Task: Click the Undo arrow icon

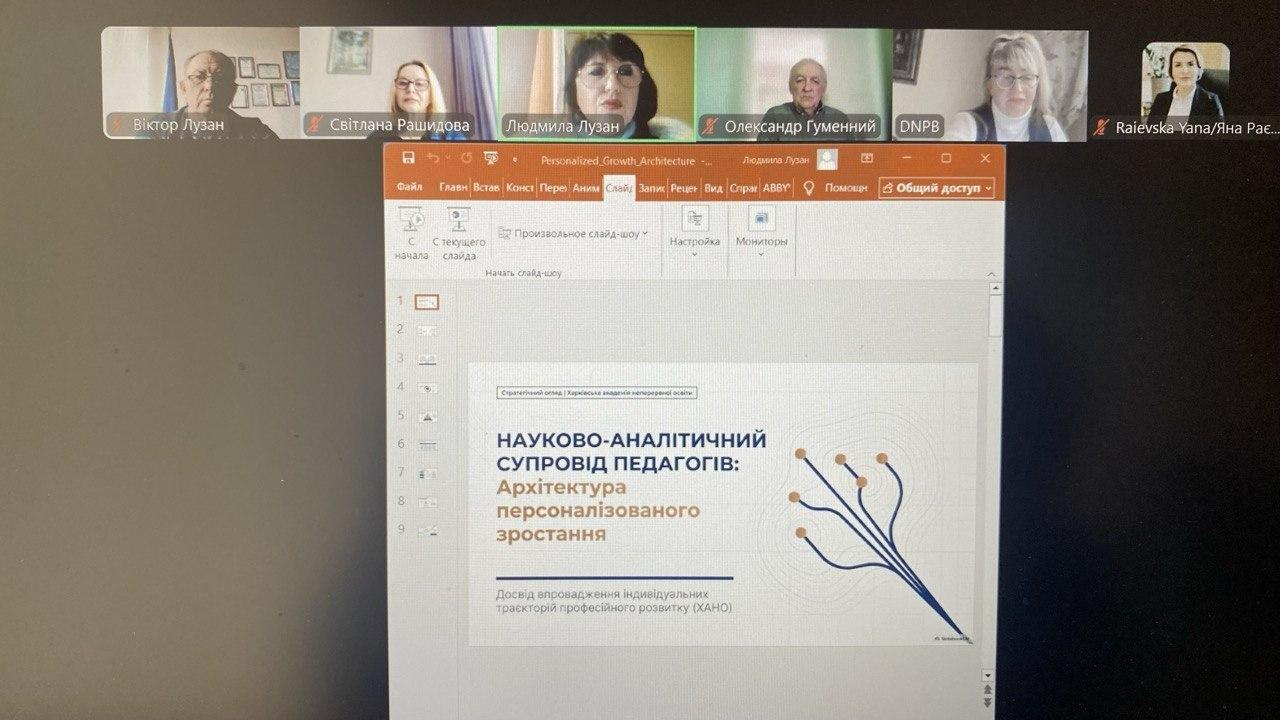Action: (433, 159)
